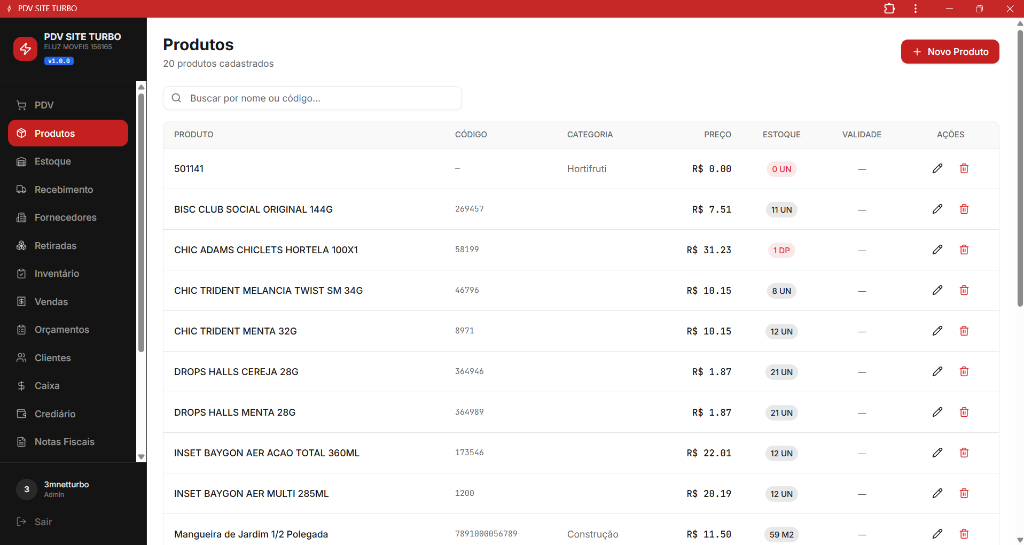Delete DROPS HALLS CEREJA 28G
The image size is (1024, 545).
[964, 371]
